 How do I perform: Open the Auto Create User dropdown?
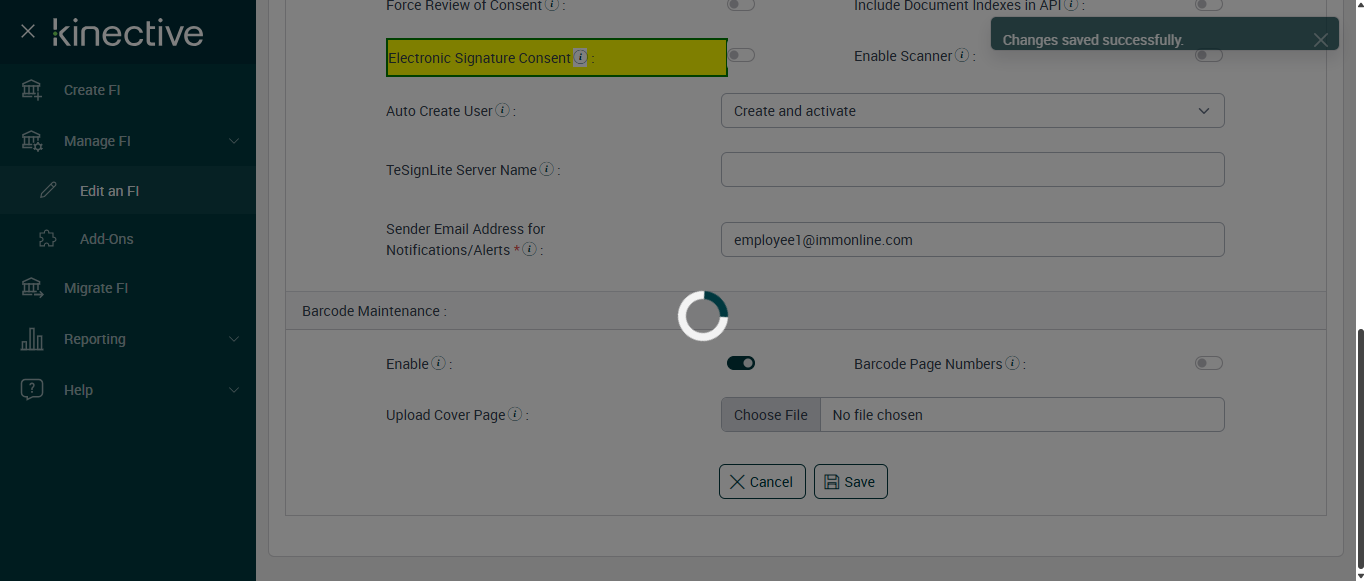[973, 111]
